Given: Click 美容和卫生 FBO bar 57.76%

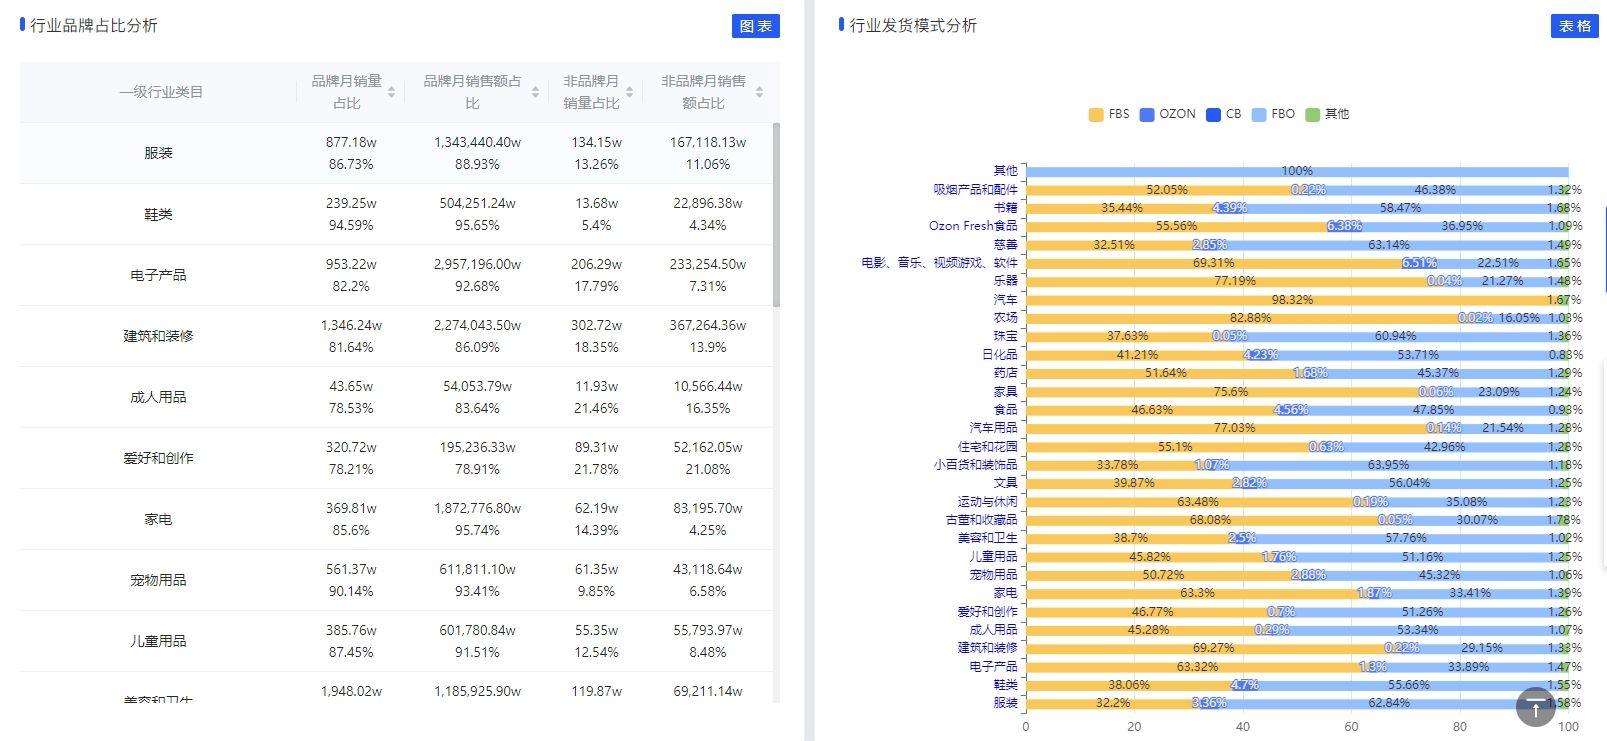Looking at the screenshot, I should 1406,538.
